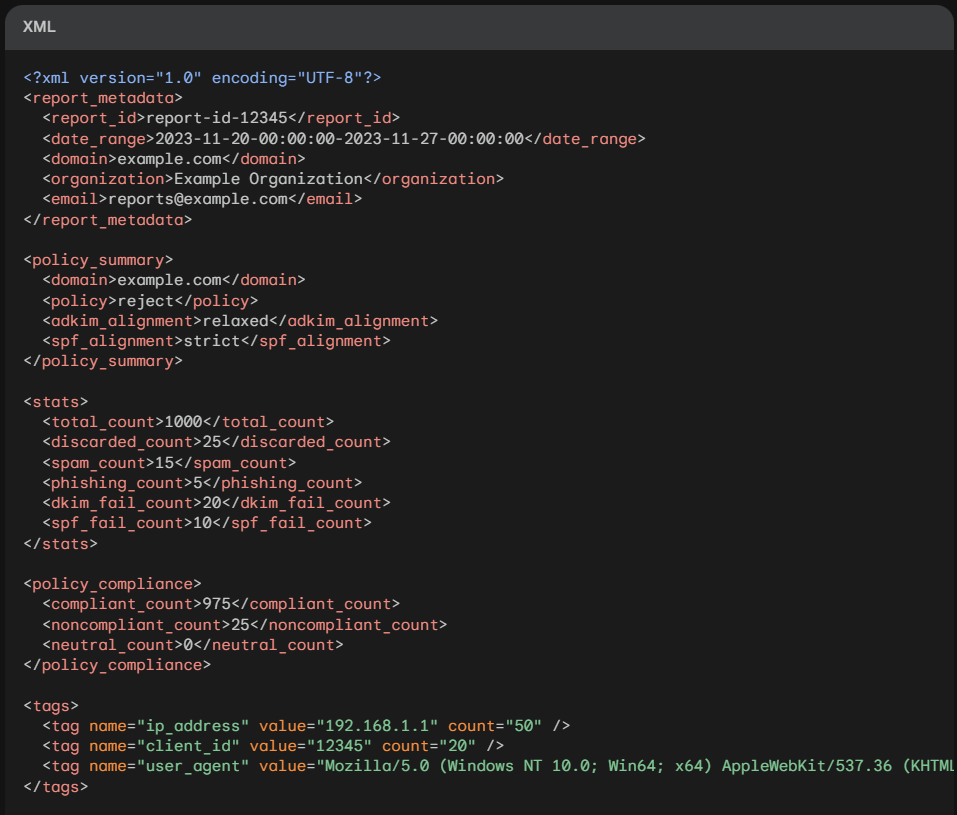Click the neutral_count 0 line
Image resolution: width=957 pixels, height=815 pixels.
pyautogui.click(x=193, y=645)
